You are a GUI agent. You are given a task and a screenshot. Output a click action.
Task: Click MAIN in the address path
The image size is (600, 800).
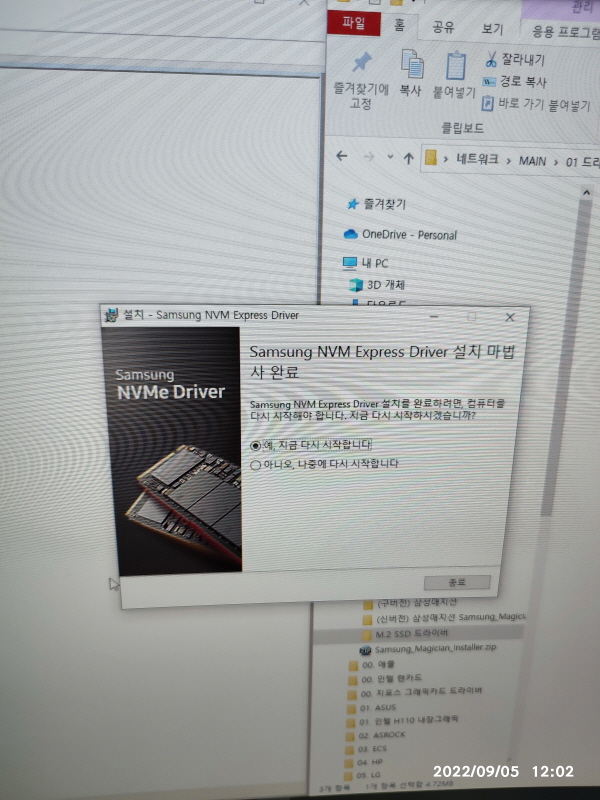pos(532,161)
